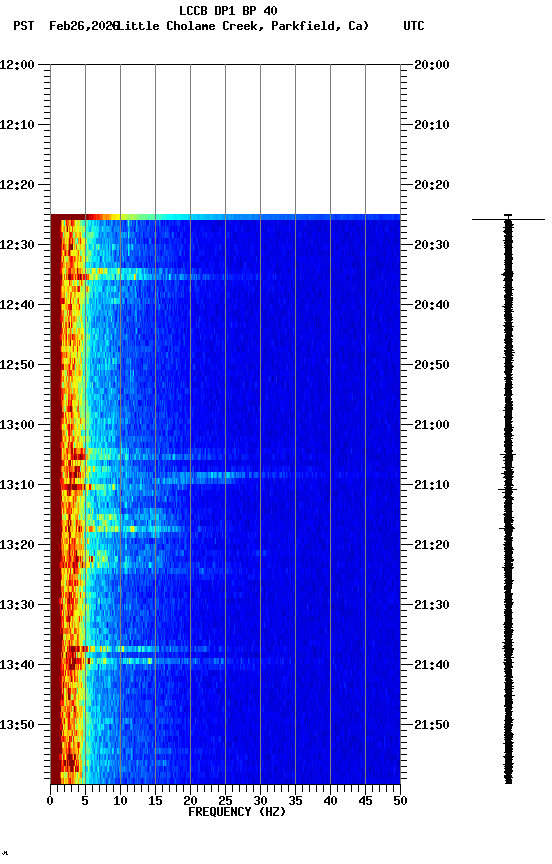Click the '50' frequency tick label

click(400, 801)
